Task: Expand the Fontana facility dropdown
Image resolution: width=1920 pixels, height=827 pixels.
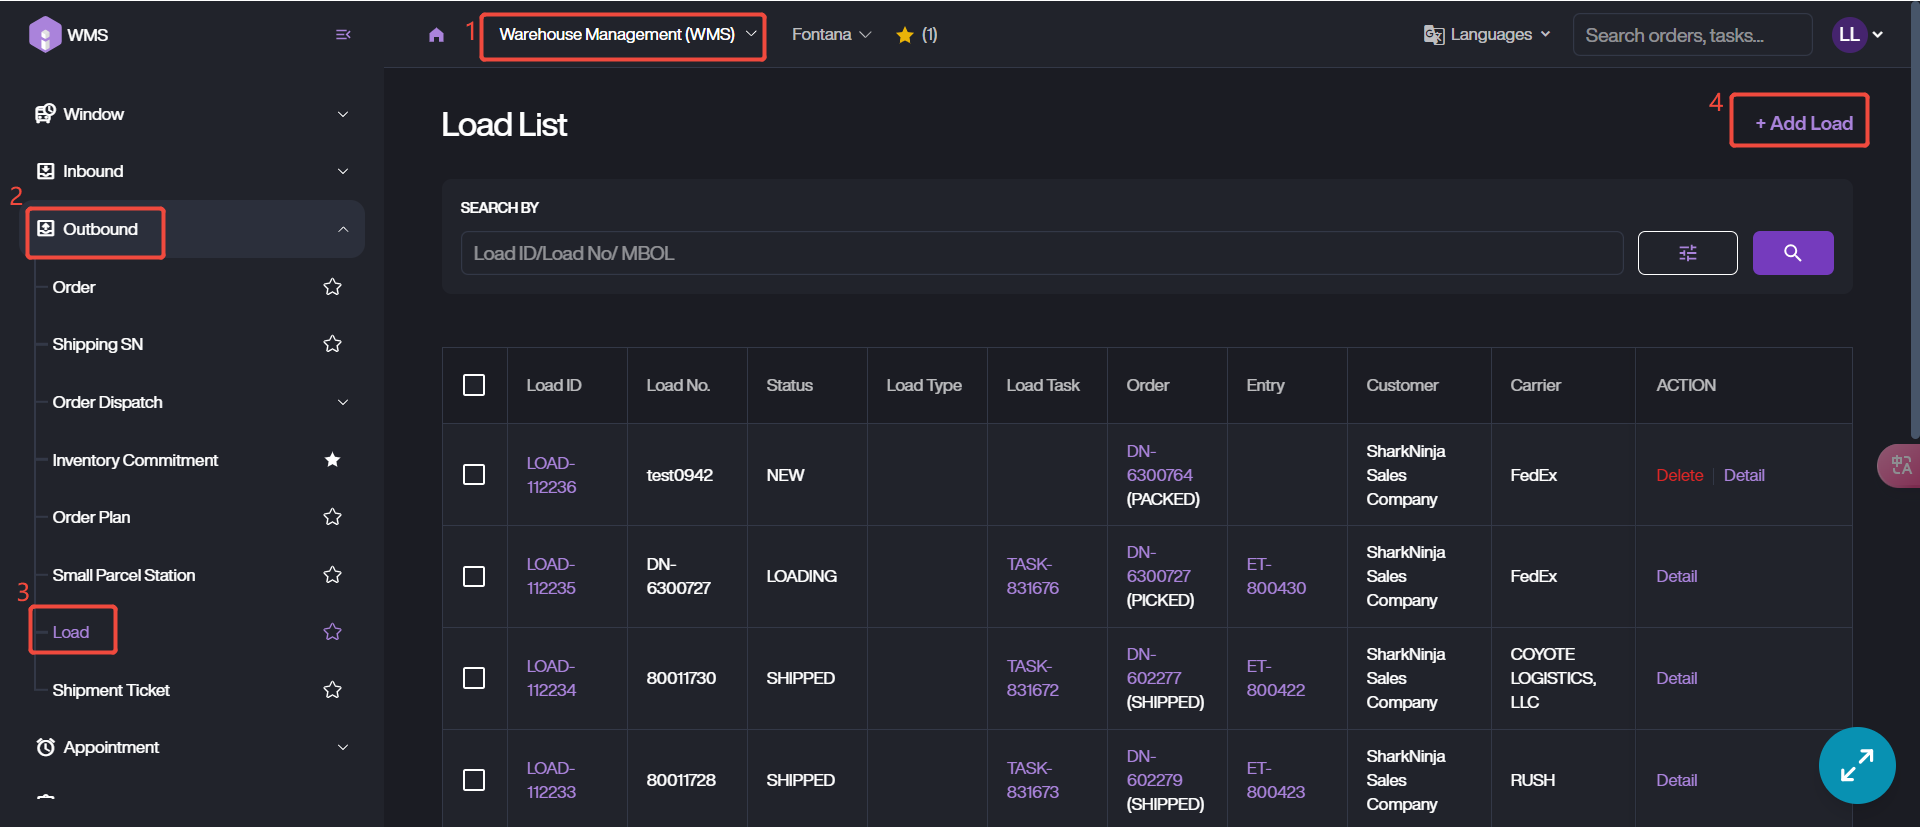Action: (x=831, y=35)
